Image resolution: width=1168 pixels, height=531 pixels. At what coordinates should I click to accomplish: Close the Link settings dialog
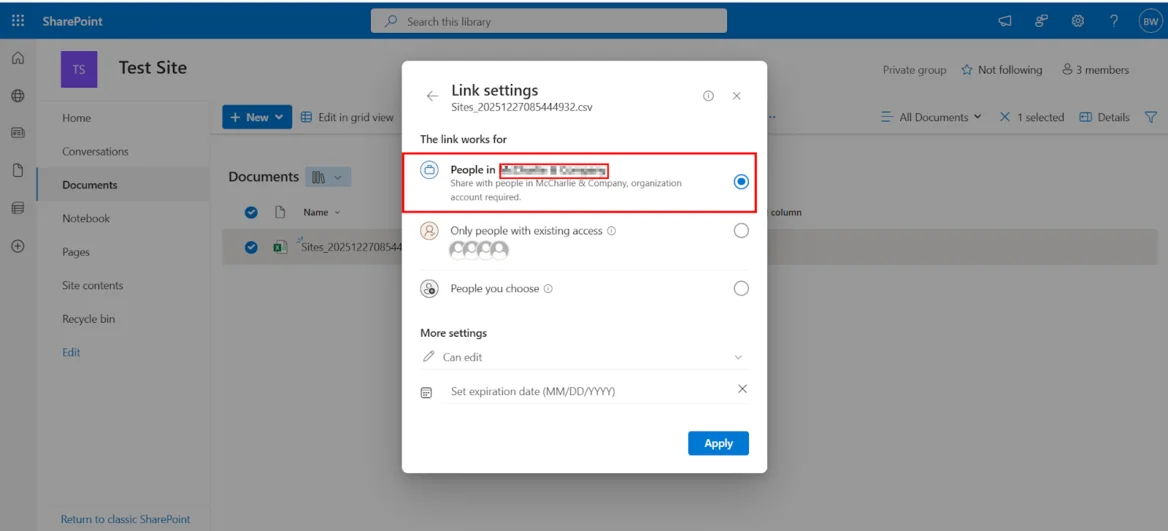pos(737,96)
